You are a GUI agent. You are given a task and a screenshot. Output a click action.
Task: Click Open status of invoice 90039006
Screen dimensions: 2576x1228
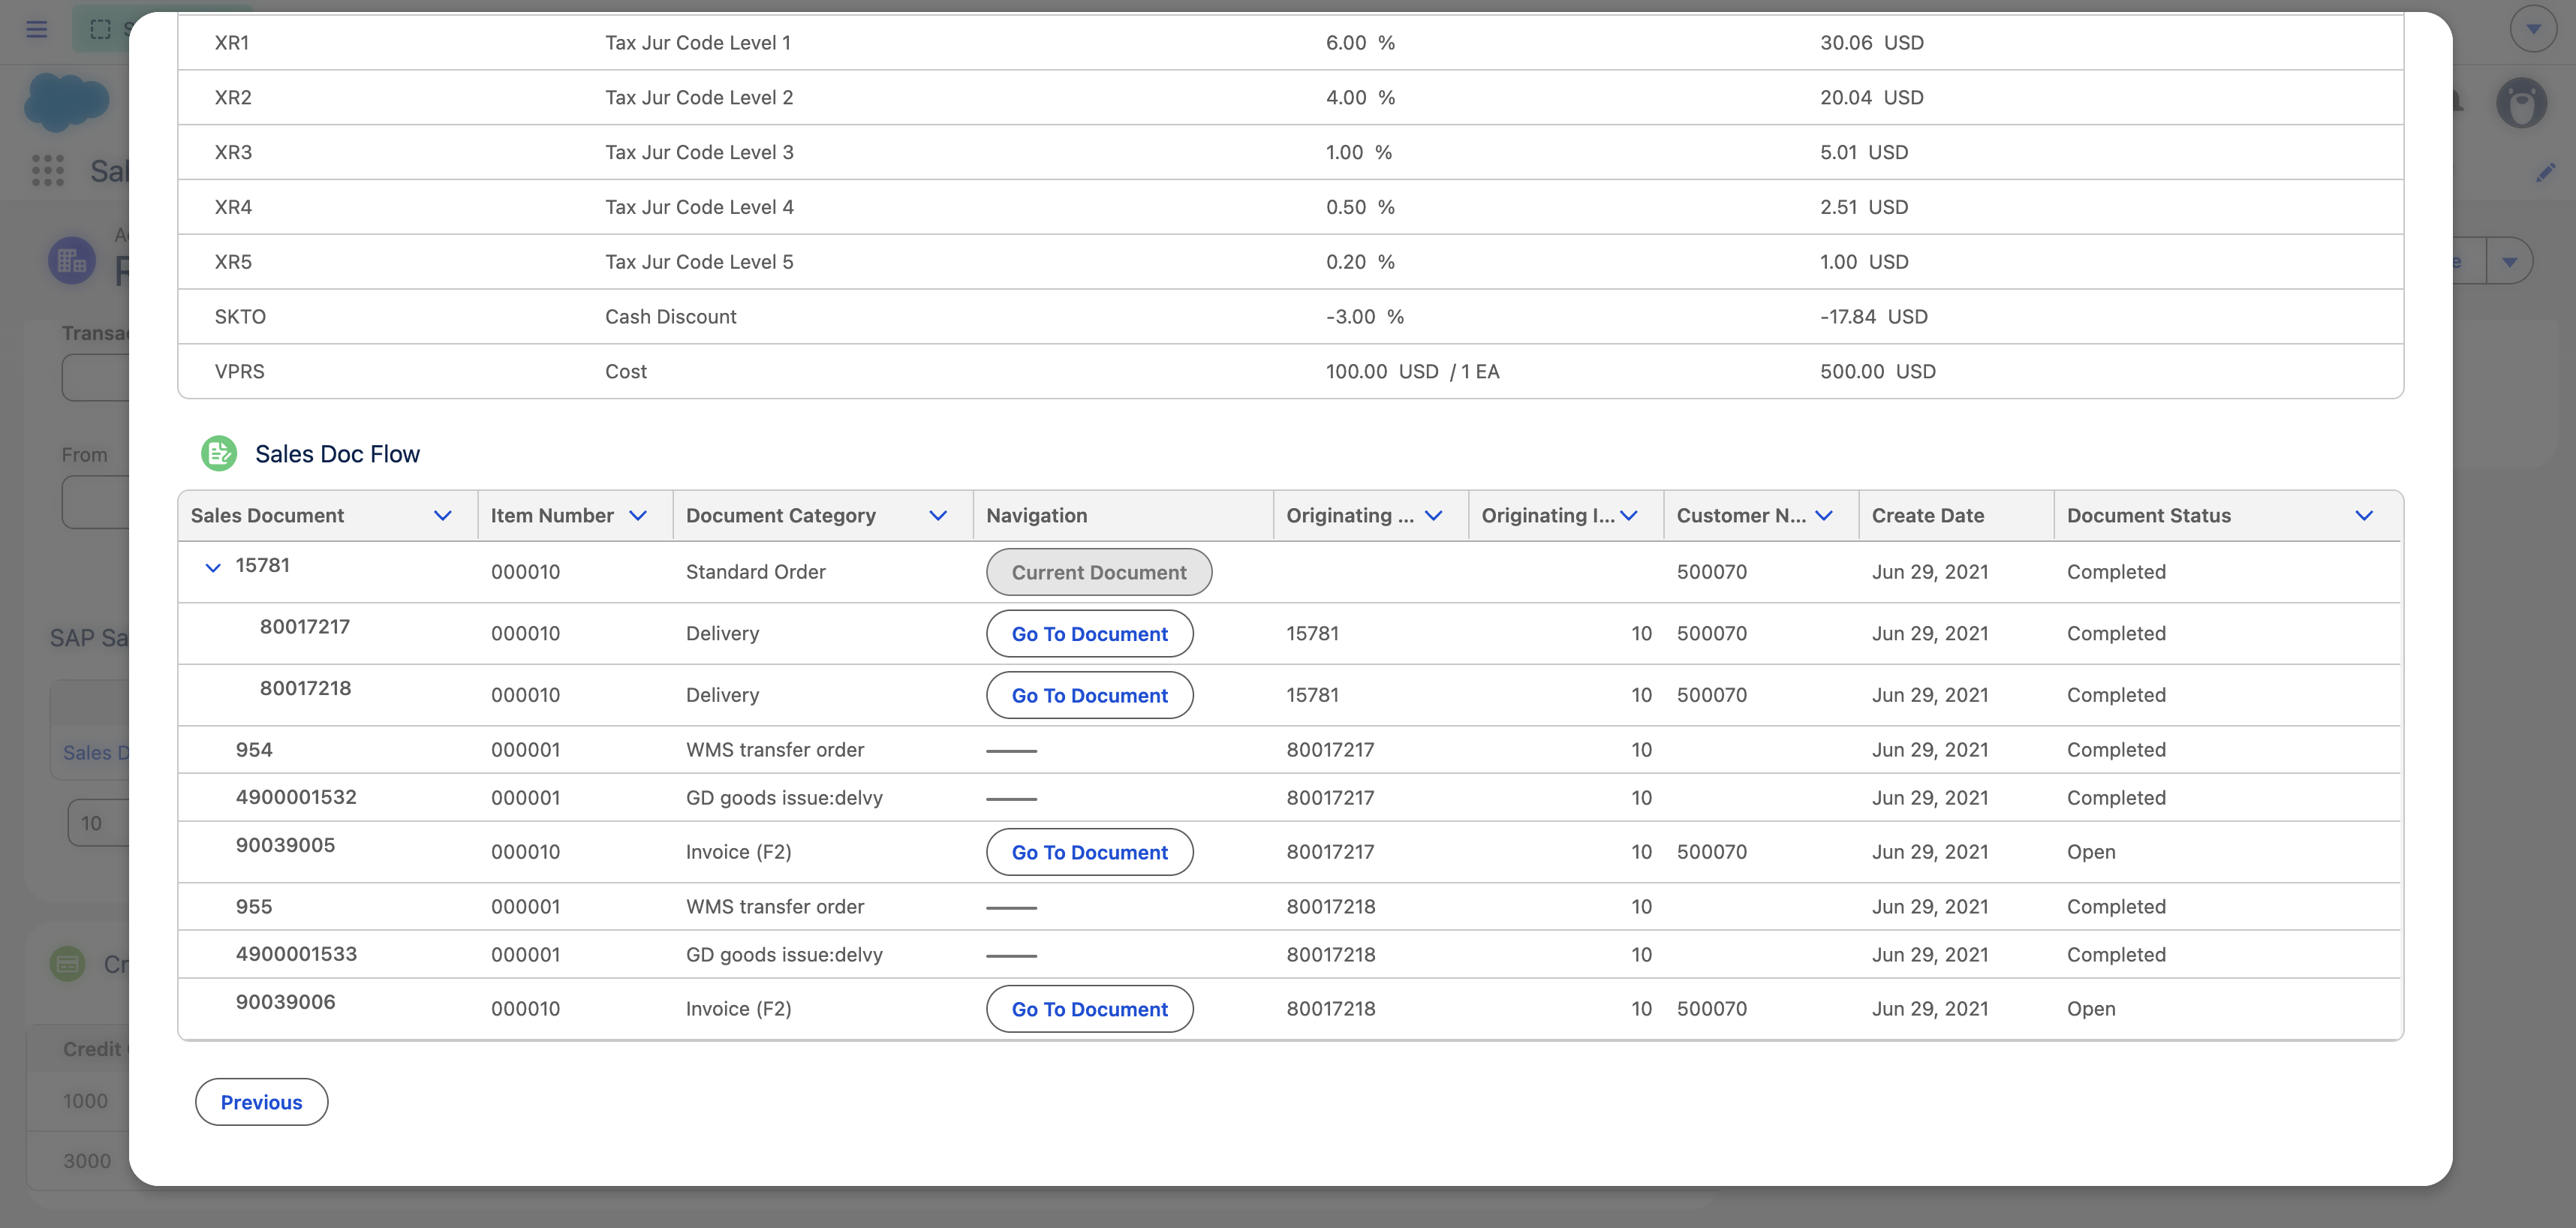click(x=2091, y=1009)
